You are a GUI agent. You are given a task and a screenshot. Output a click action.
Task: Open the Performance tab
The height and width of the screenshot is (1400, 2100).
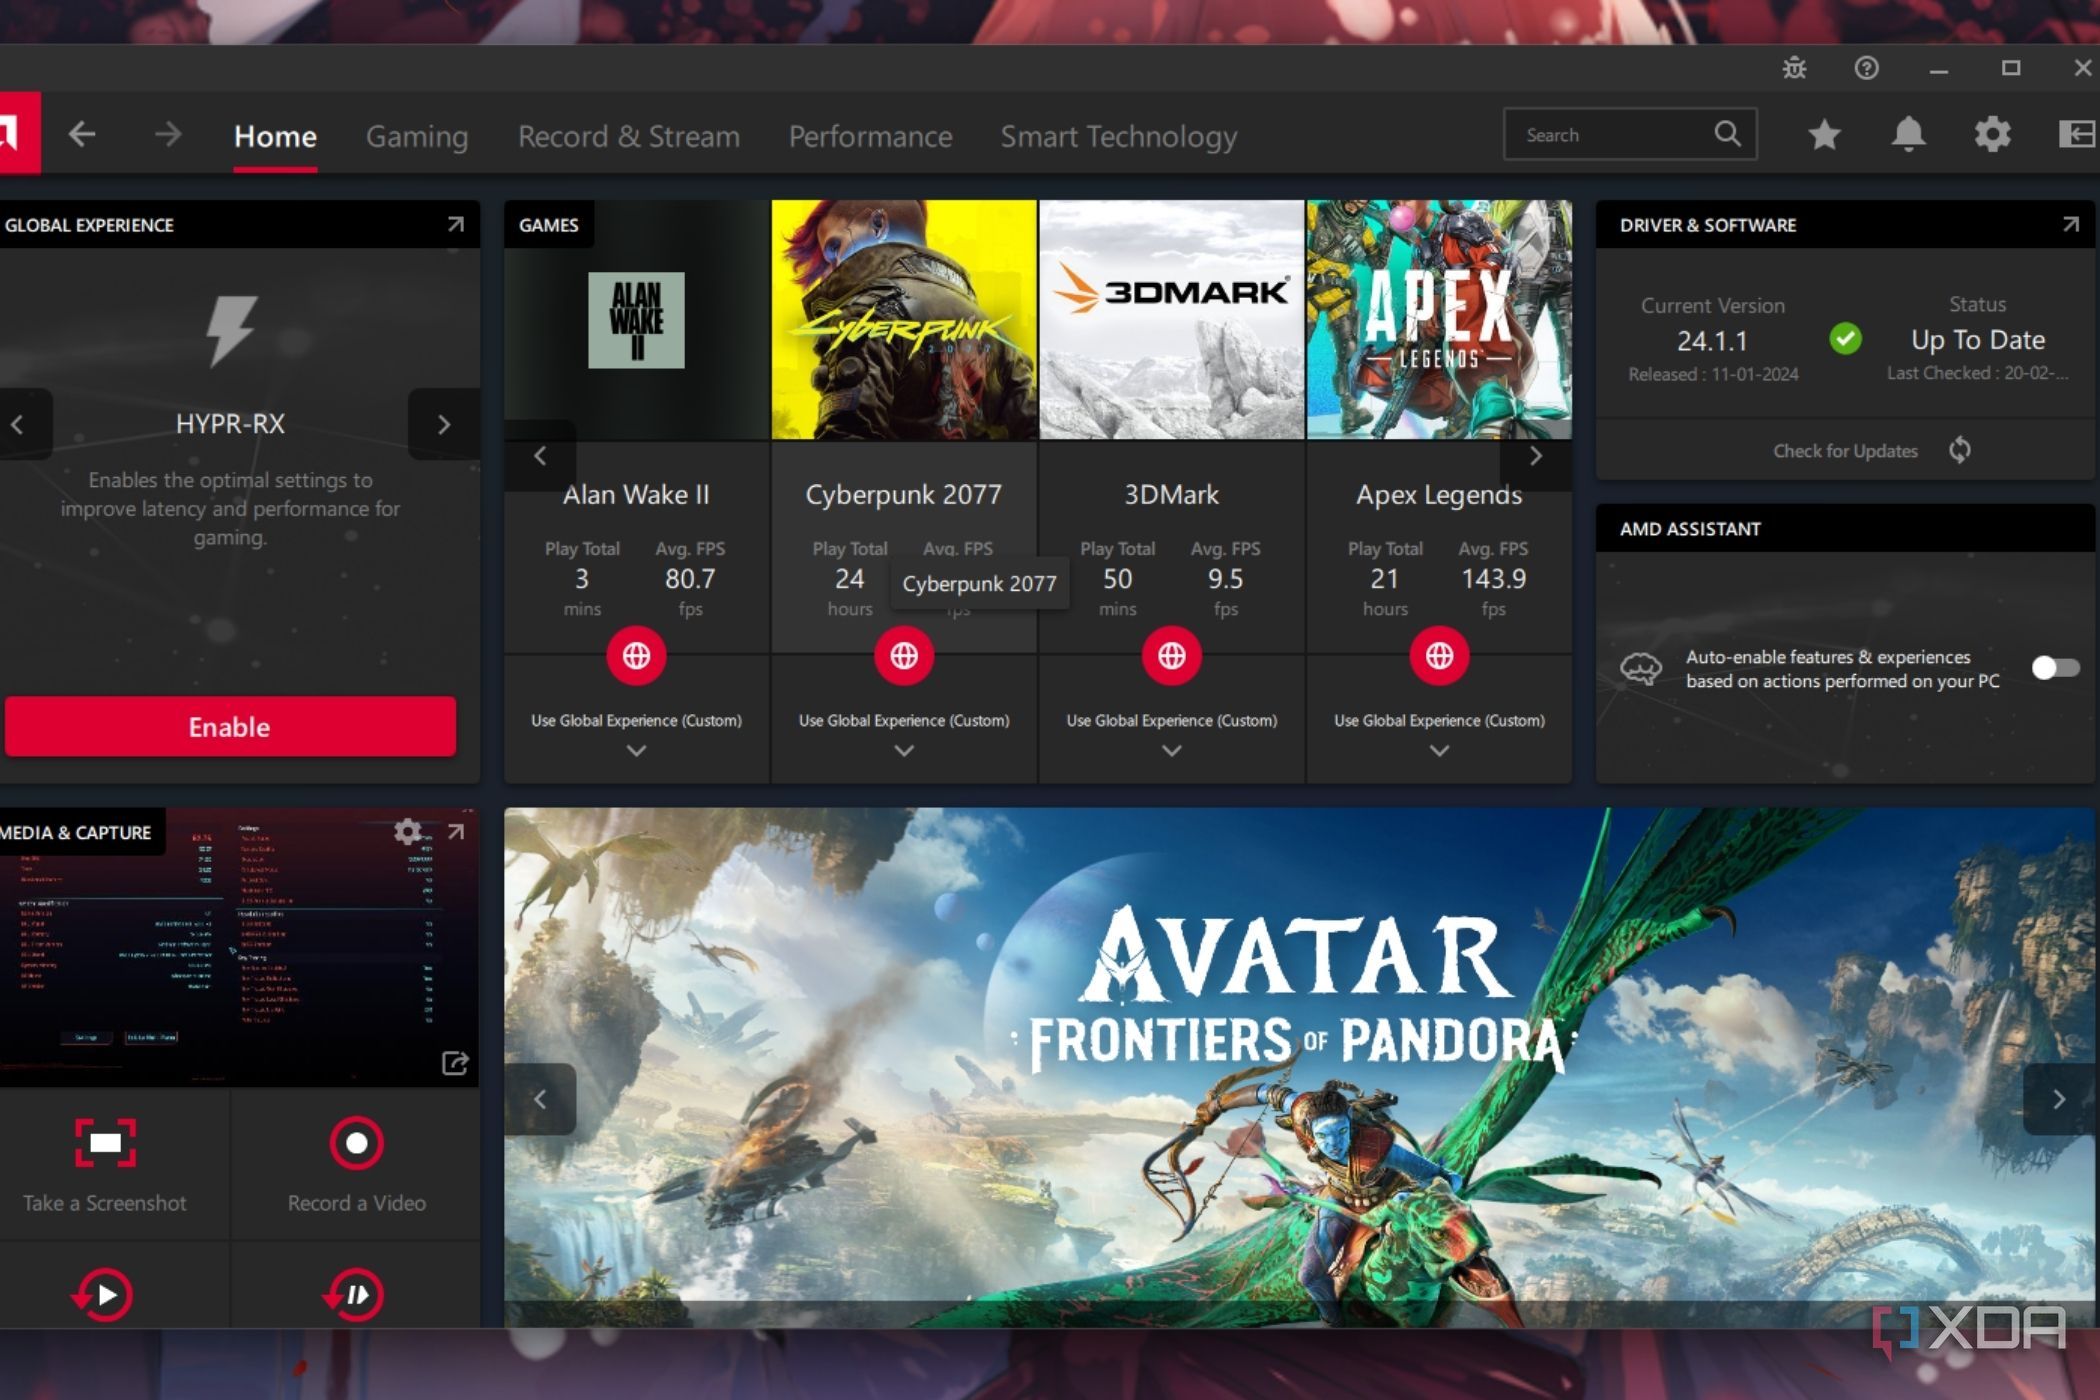[x=870, y=136]
